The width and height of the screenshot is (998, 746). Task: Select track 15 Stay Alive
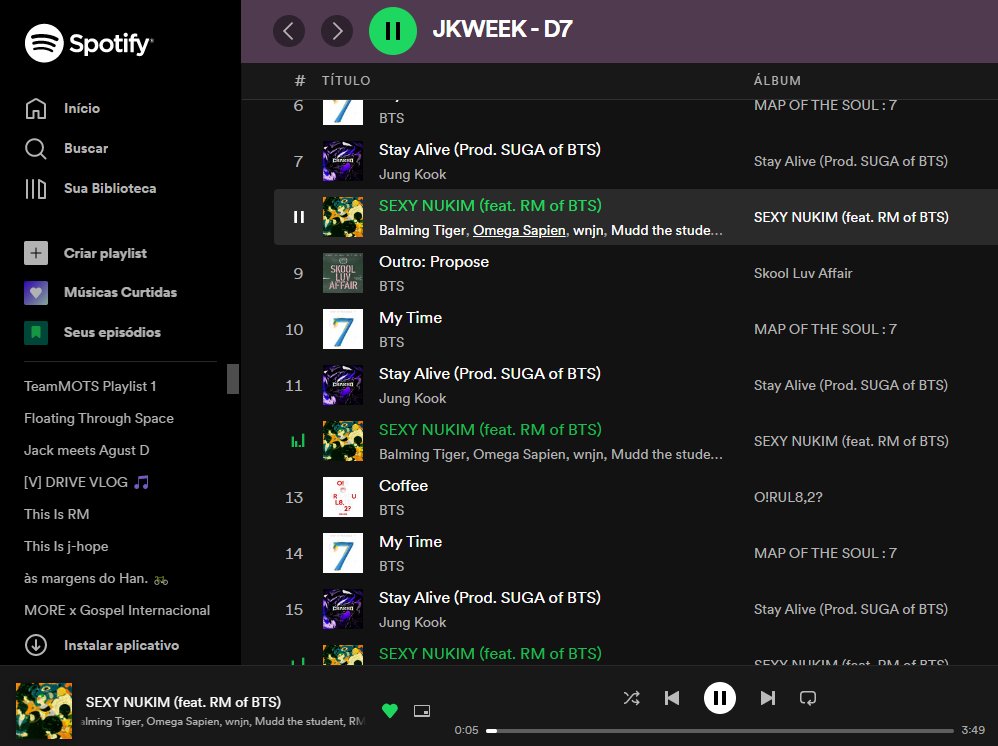point(635,609)
